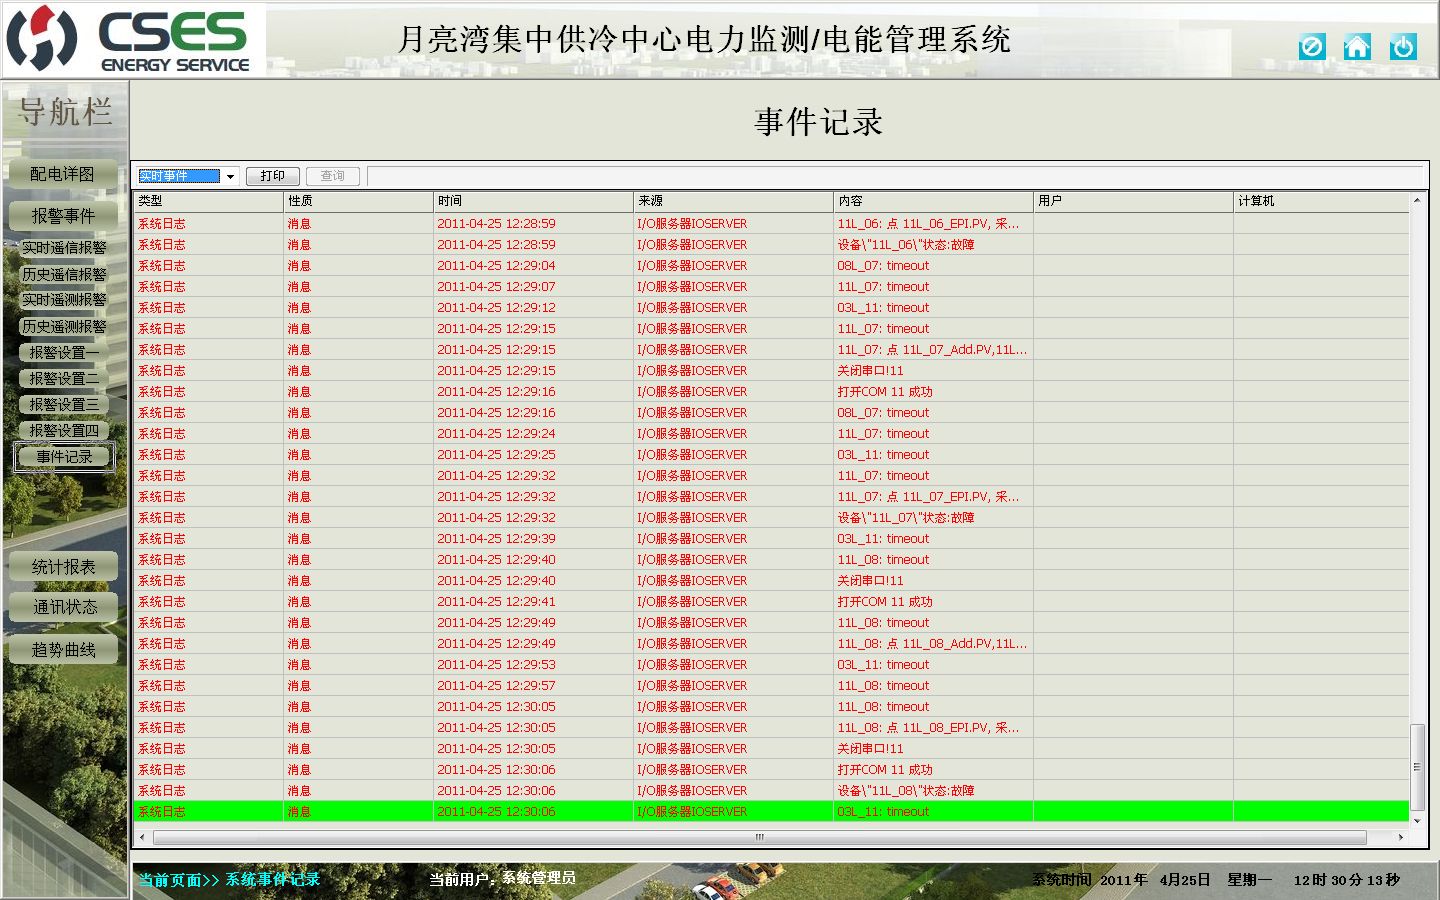Go to 历史遥测报警 page
The width and height of the screenshot is (1440, 900).
[x=64, y=327]
